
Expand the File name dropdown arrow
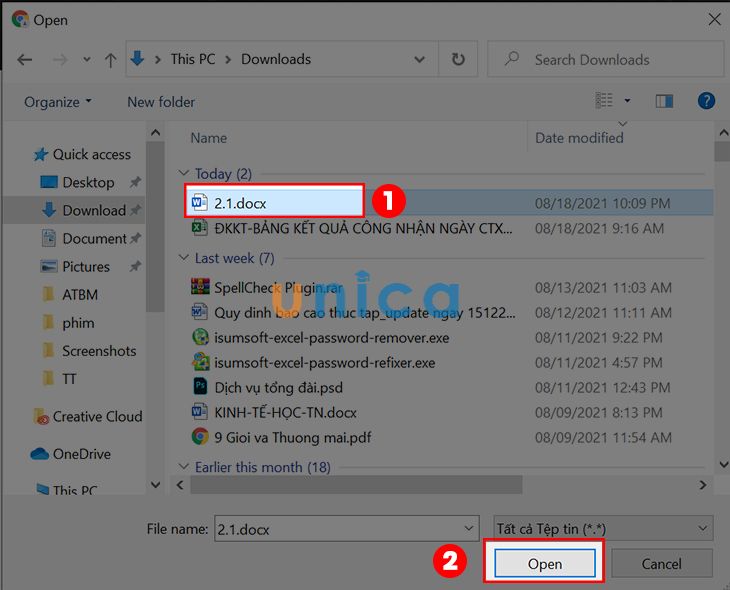pyautogui.click(x=468, y=529)
